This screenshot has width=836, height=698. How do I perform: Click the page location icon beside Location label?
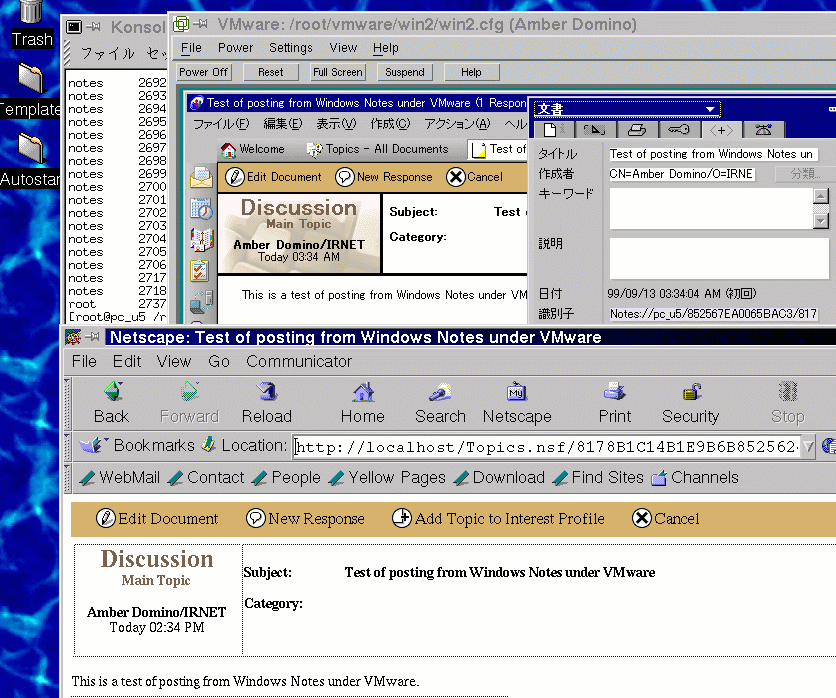pos(209,444)
